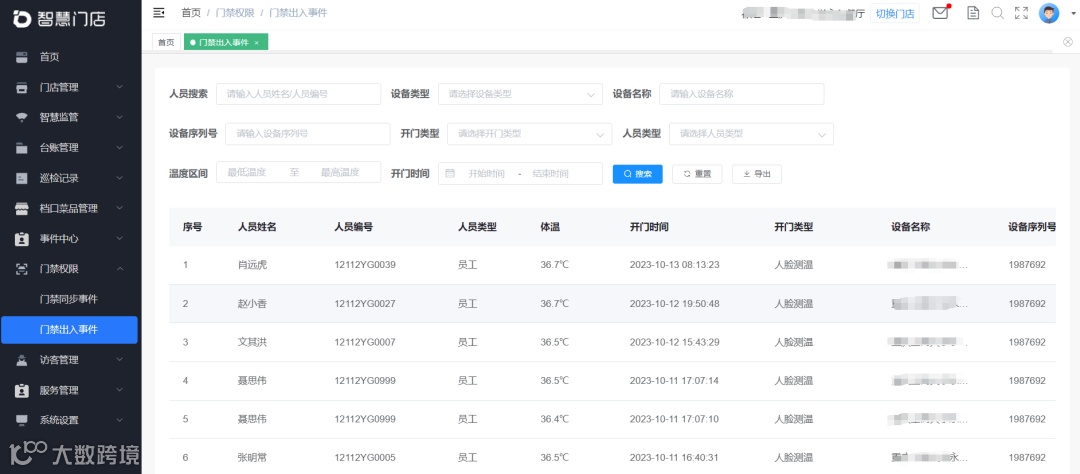The width and height of the screenshot is (1080, 474).
Task: Open 门禁同步事件 submenu item
Action: tap(69, 300)
